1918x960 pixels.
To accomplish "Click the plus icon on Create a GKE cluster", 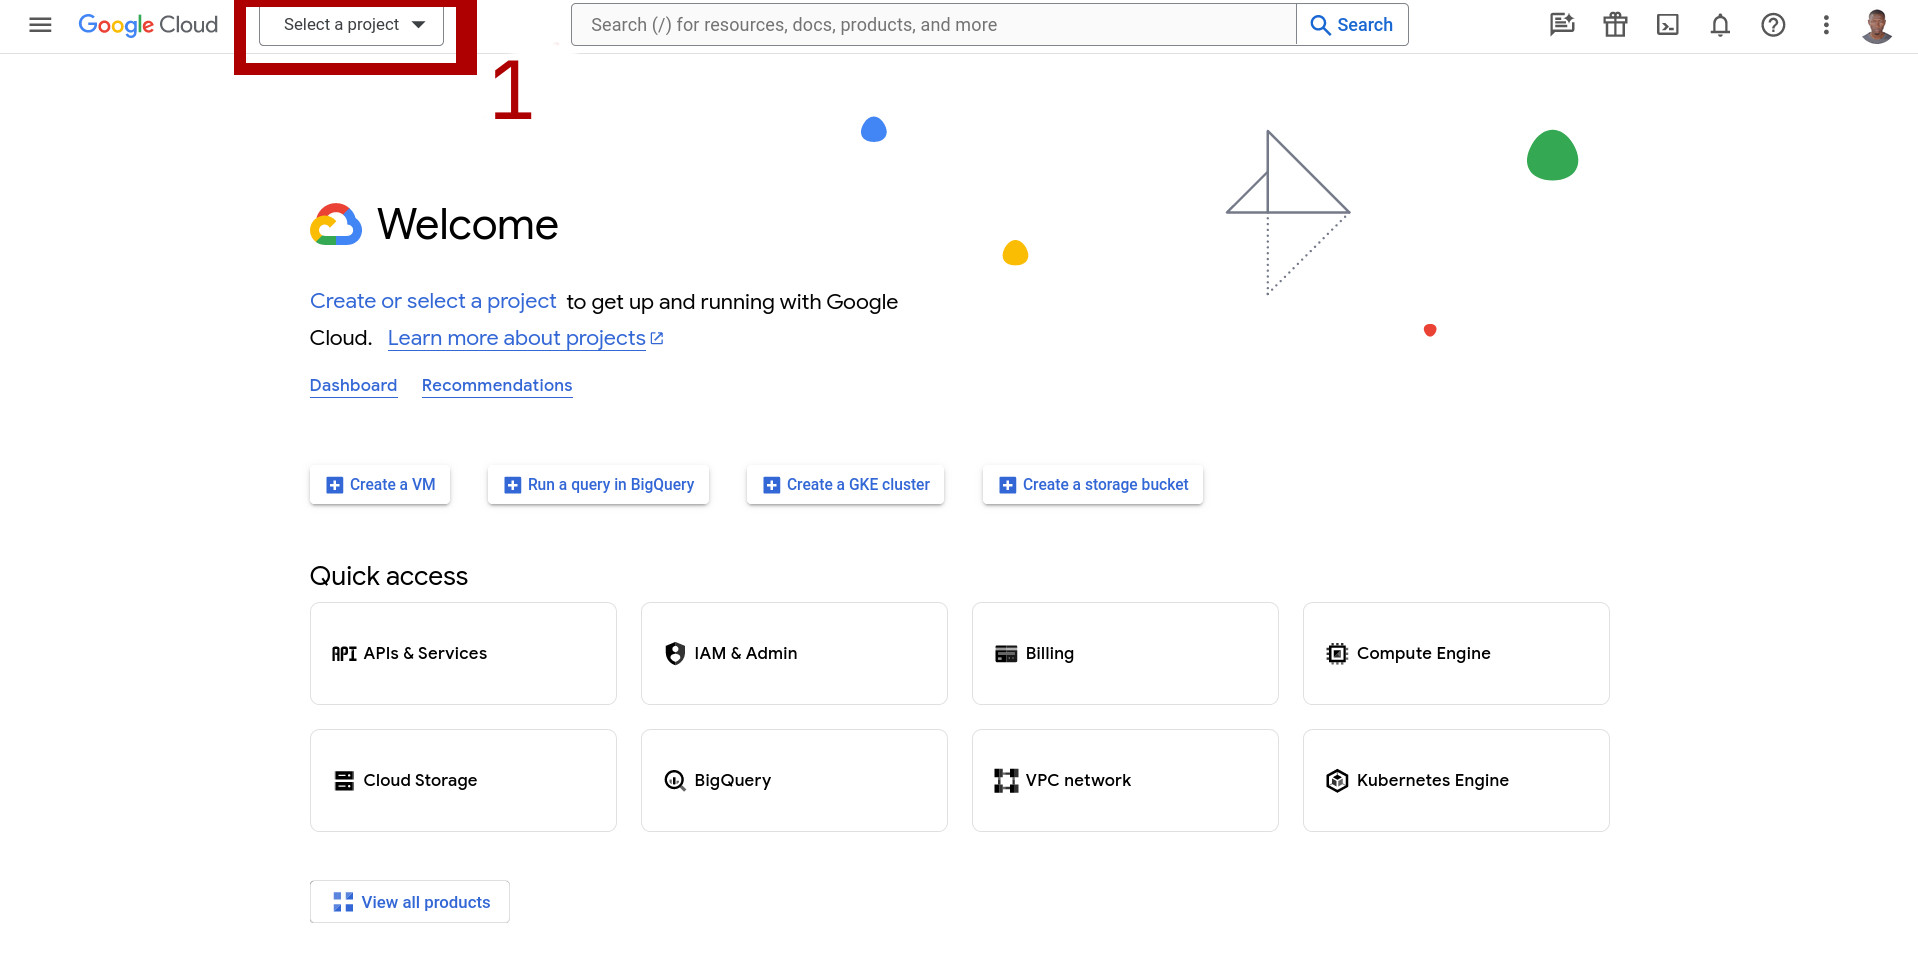I will coord(772,485).
